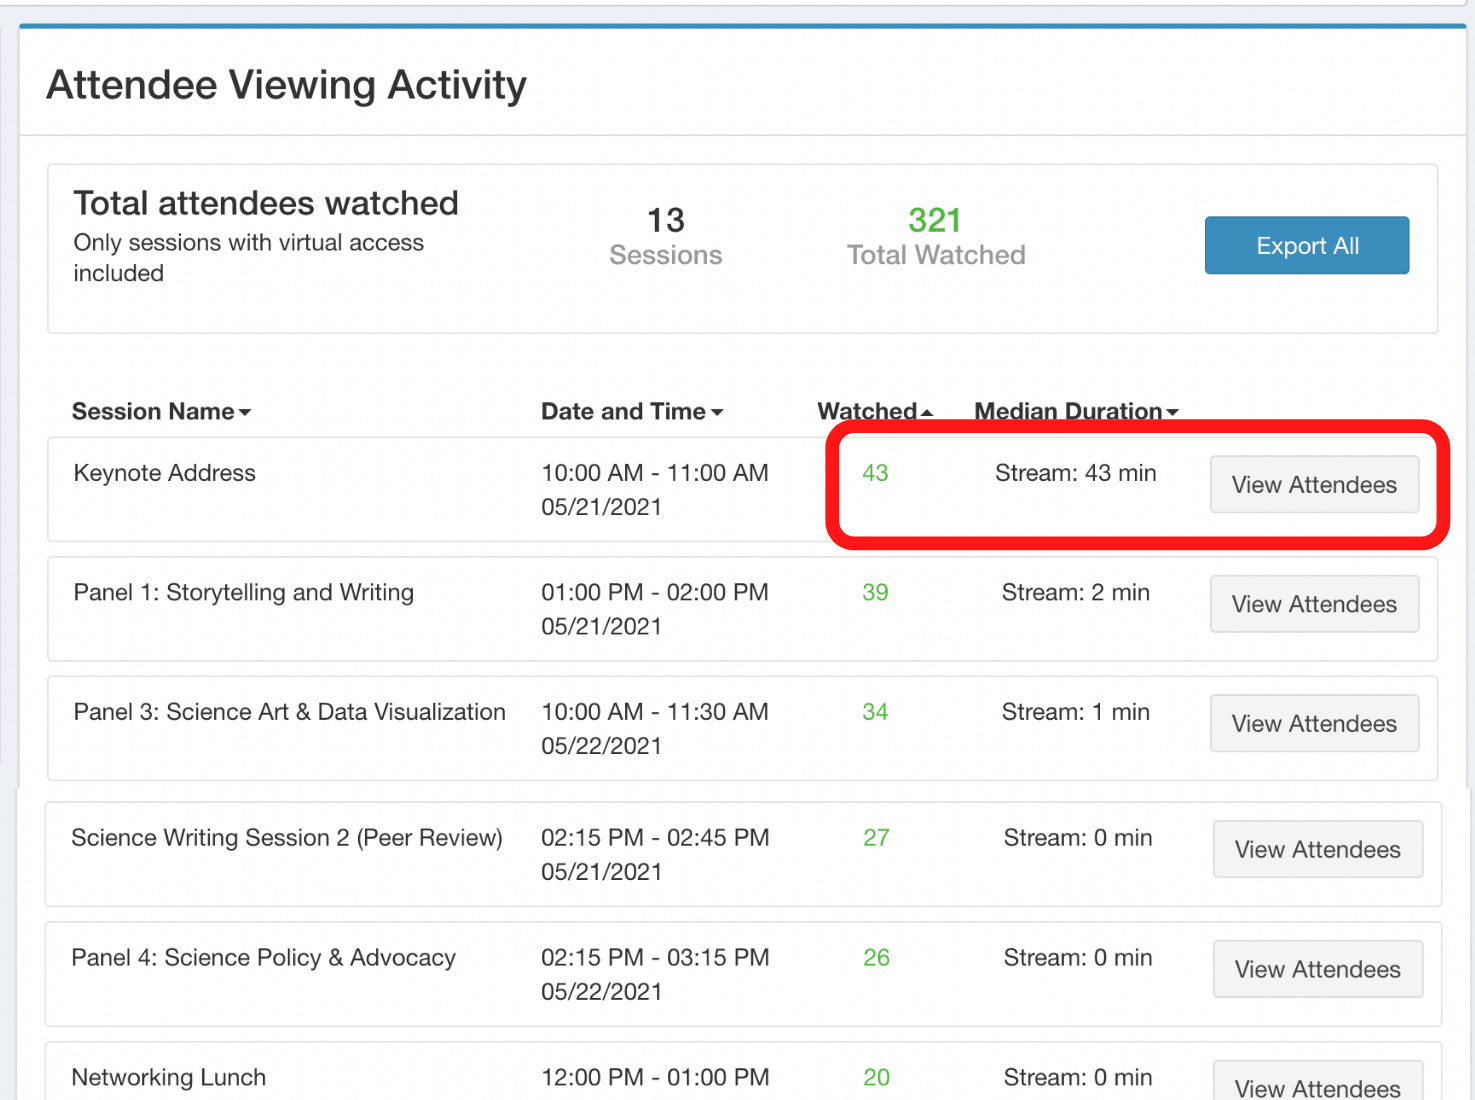Open Networking Lunch attendees list
Image resolution: width=1475 pixels, height=1100 pixels.
1317,1086
